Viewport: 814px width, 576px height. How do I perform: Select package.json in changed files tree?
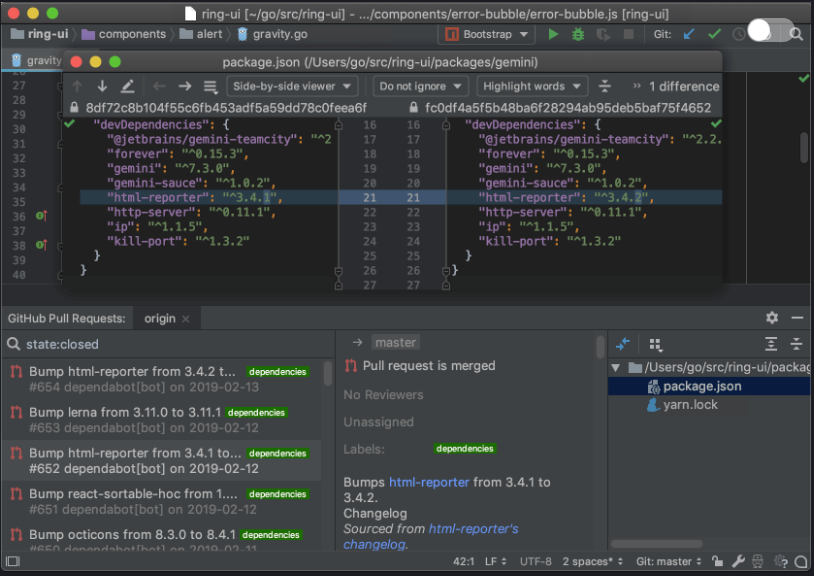pyautogui.click(x=709, y=386)
